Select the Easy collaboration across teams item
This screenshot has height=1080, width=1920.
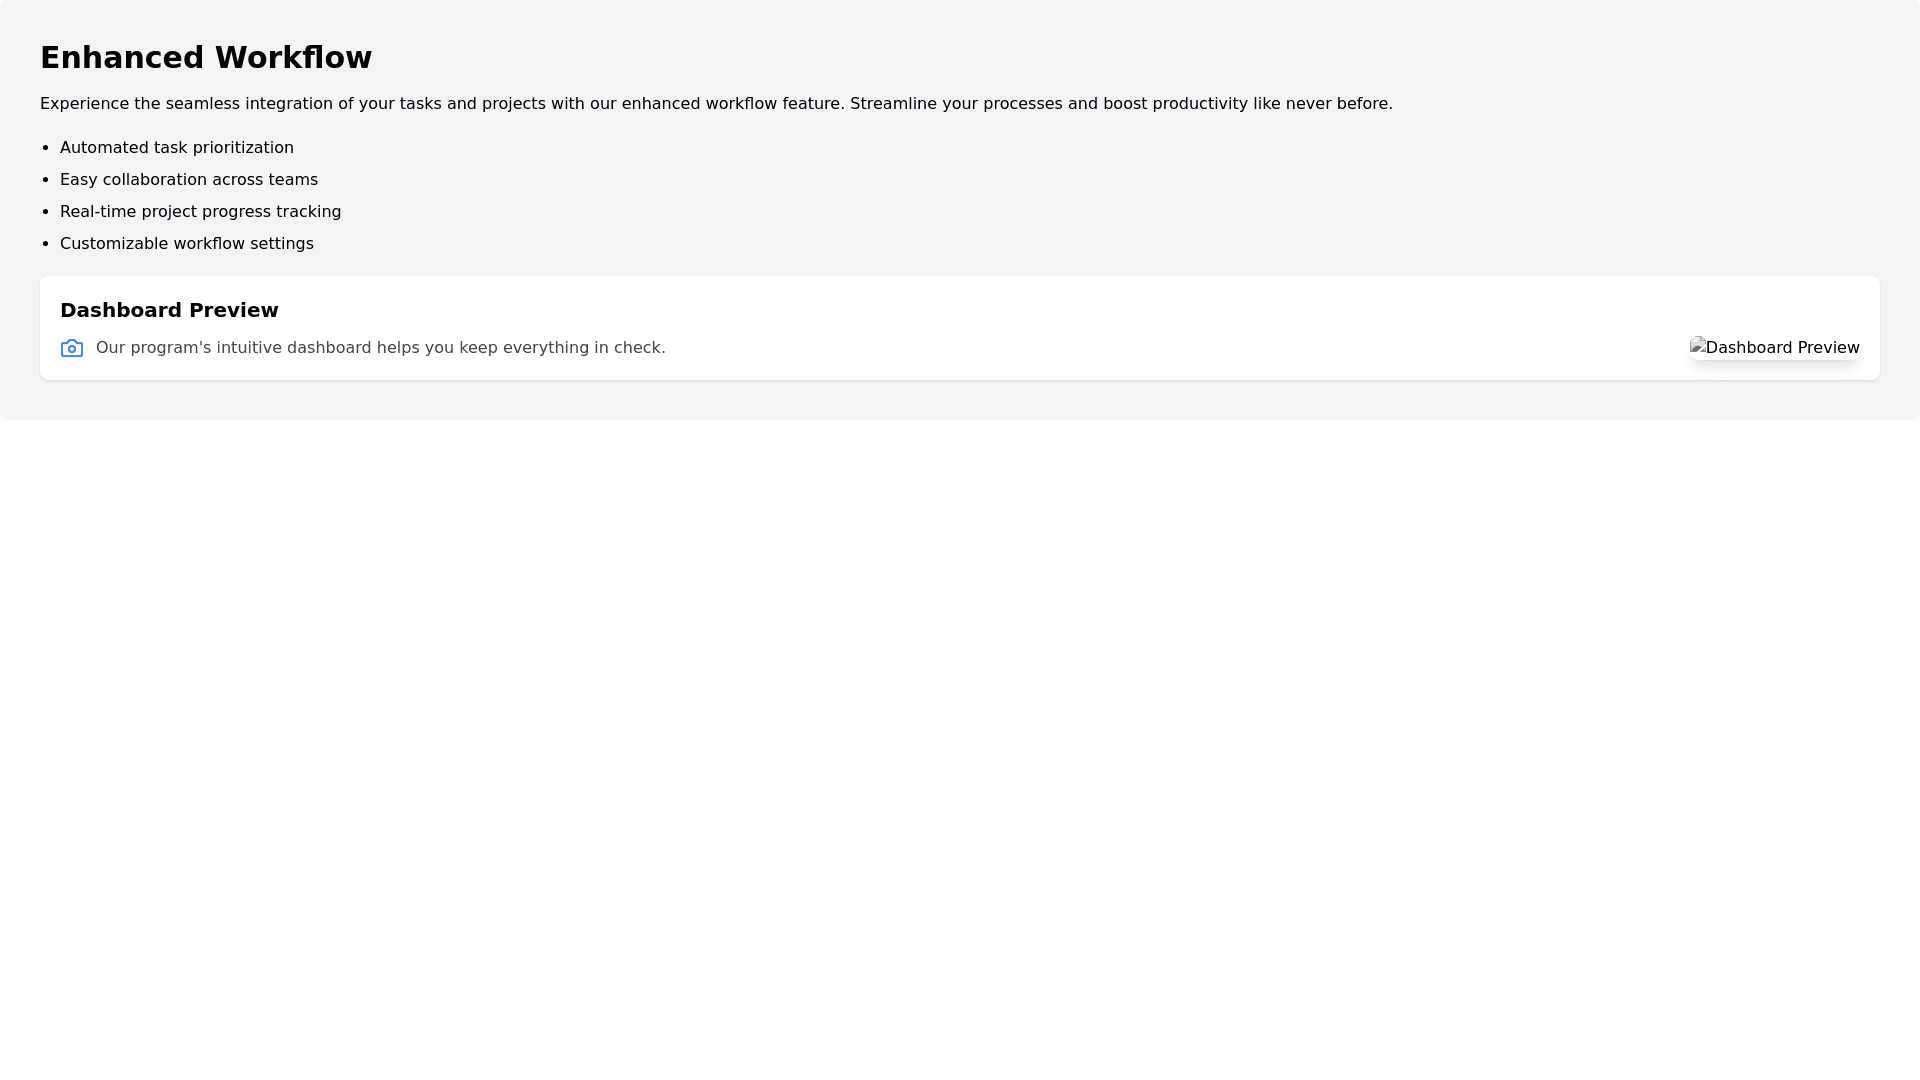189,180
